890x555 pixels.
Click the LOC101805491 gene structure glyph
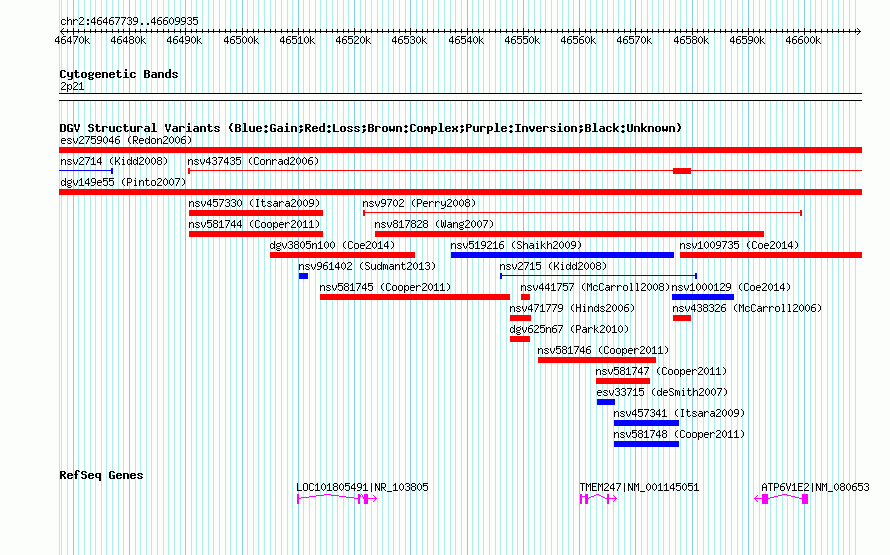[x=337, y=499]
